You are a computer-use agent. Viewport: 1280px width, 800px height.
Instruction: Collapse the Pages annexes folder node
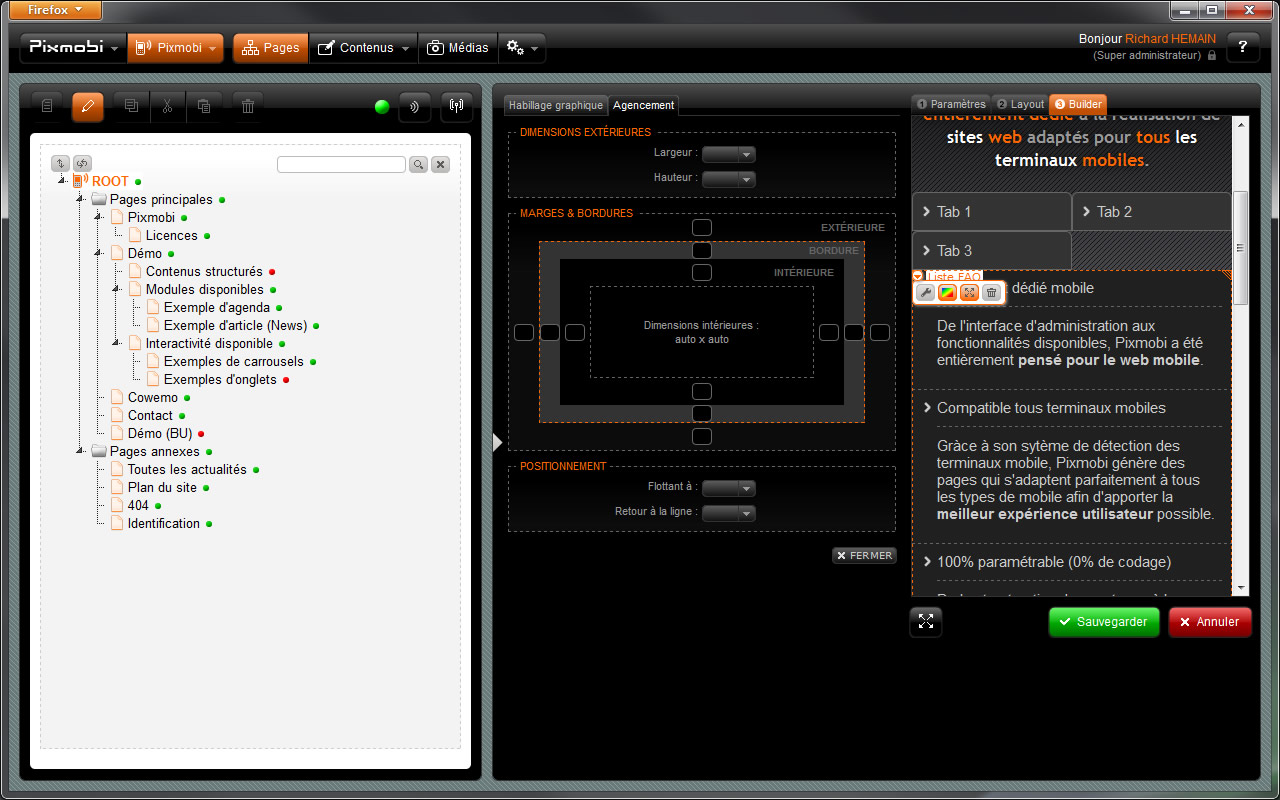(80, 451)
